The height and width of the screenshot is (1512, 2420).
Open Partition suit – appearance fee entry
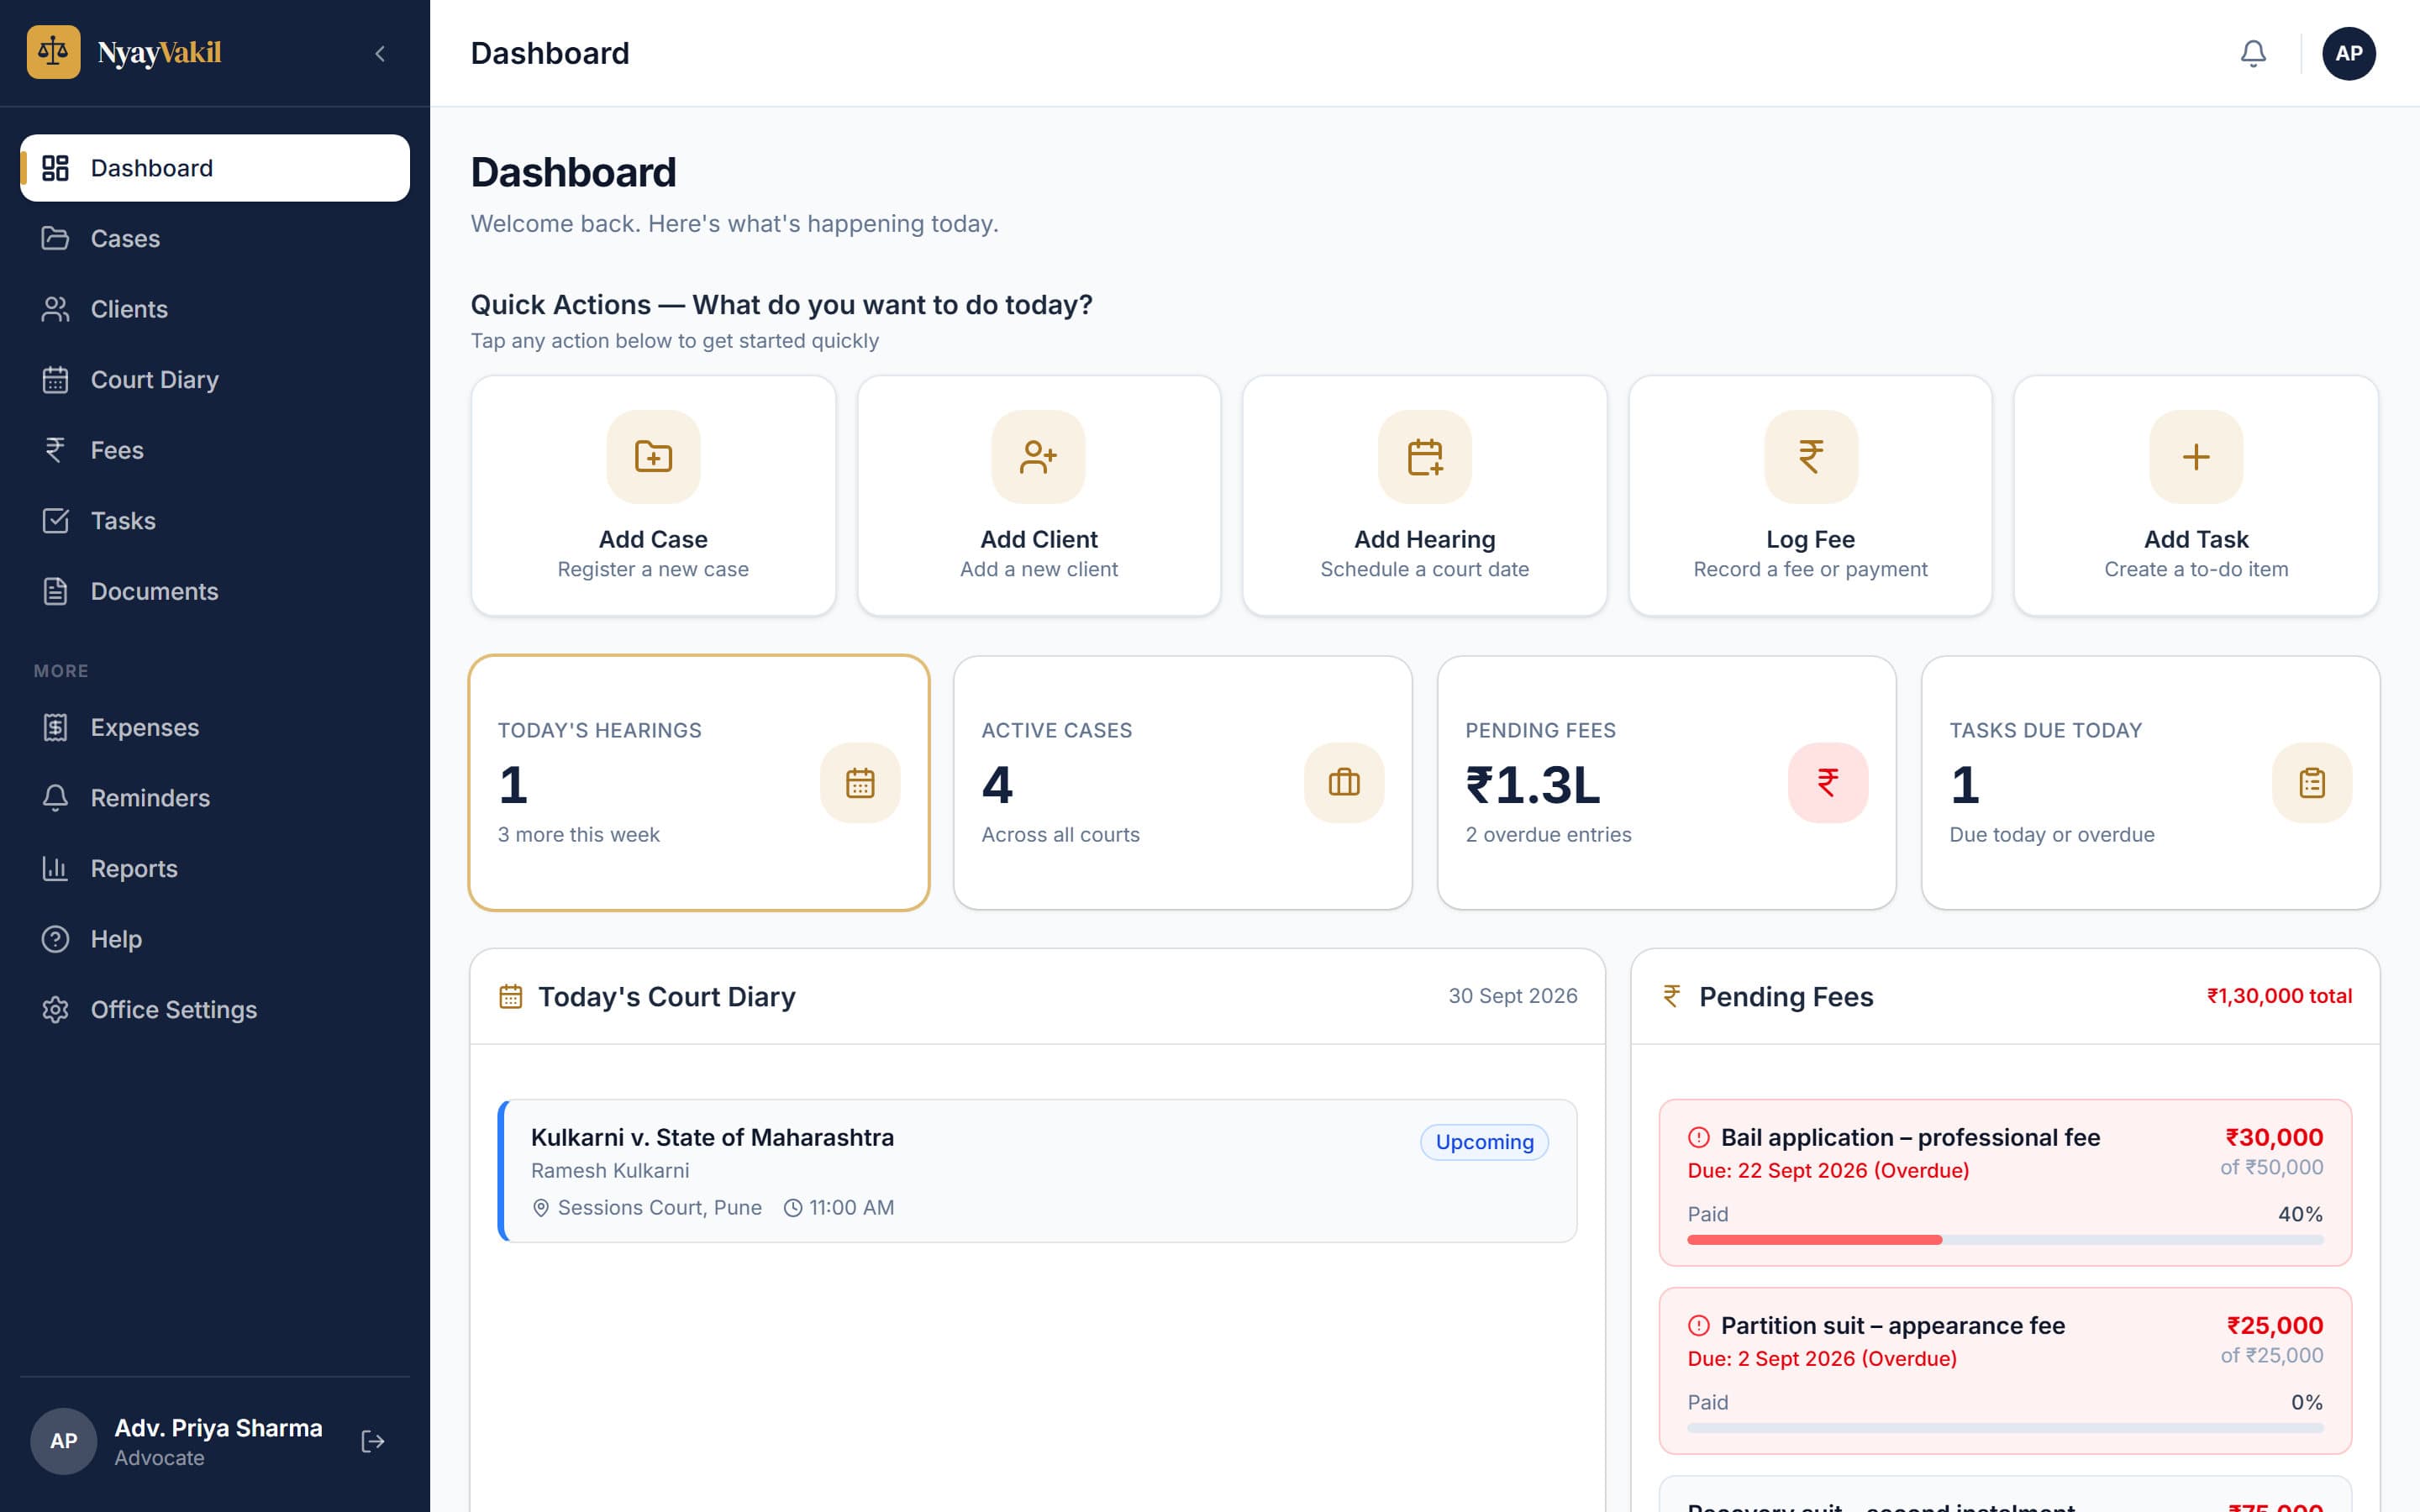click(2005, 1371)
